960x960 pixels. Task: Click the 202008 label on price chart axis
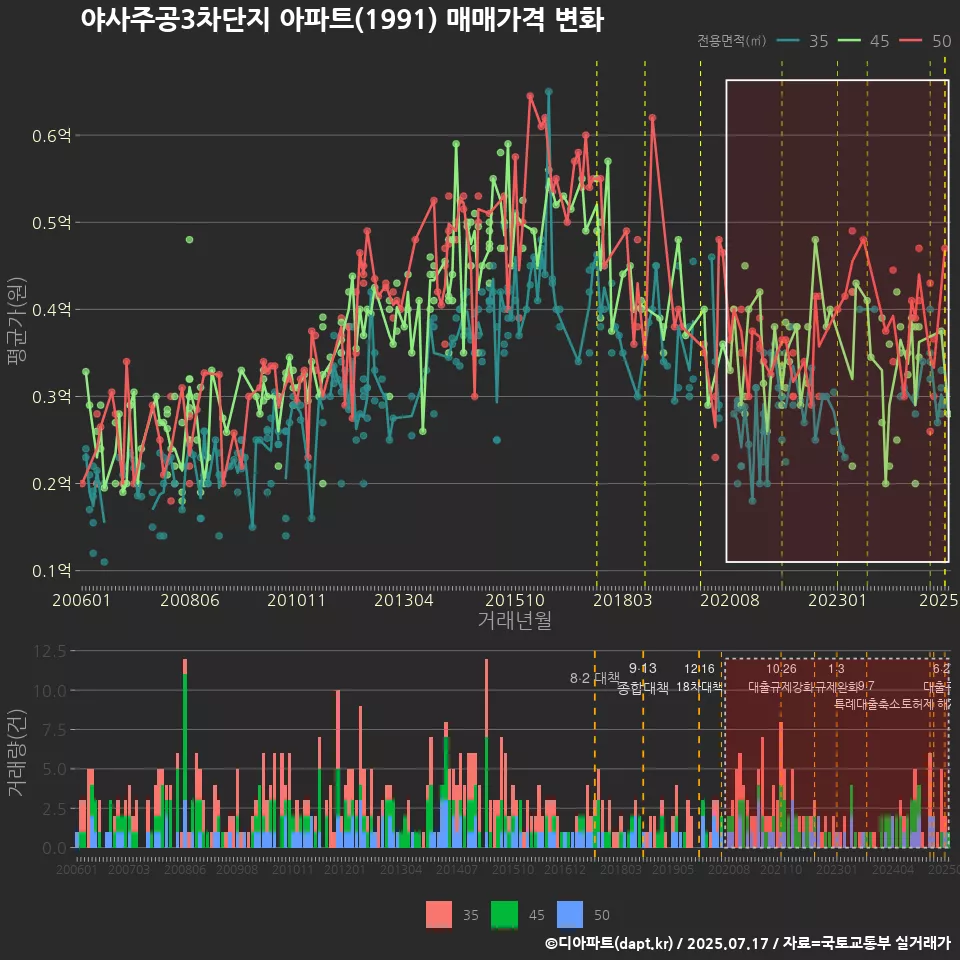pyautogui.click(x=730, y=600)
